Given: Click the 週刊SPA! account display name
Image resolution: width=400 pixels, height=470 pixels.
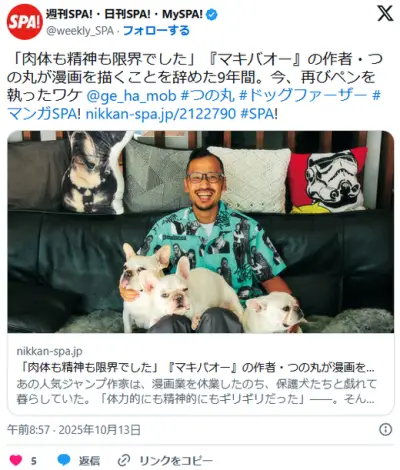Looking at the screenshot, I should point(124,14).
